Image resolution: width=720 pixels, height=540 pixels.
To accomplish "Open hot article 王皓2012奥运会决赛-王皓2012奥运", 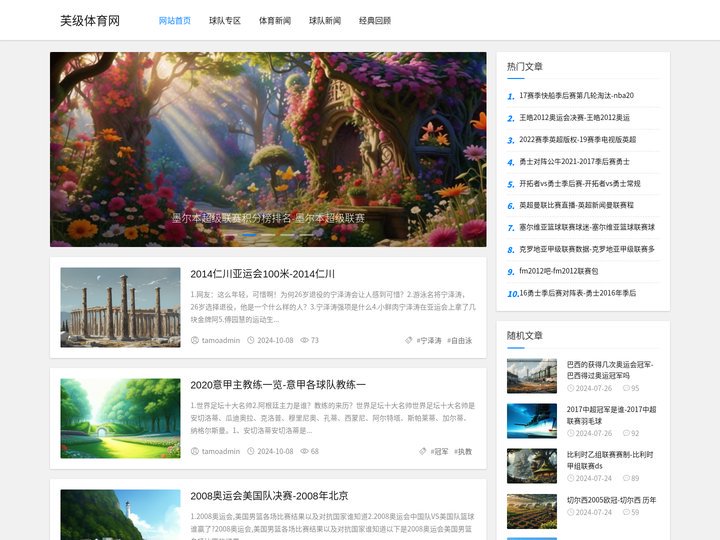I will 574,118.
